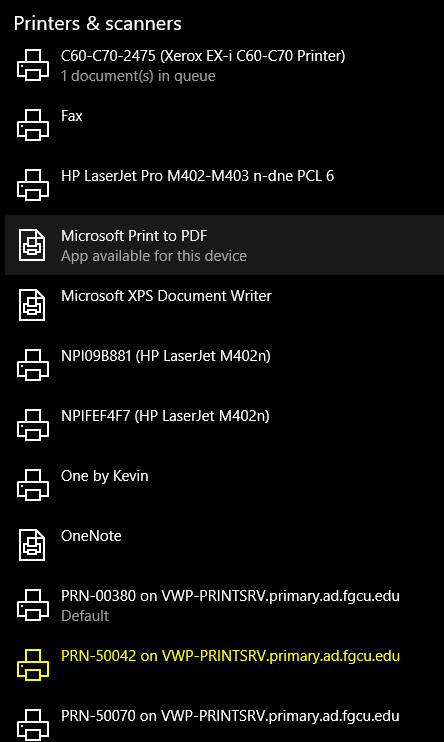Select the C60-C70-2475 Xerox printer entry

coord(224,65)
